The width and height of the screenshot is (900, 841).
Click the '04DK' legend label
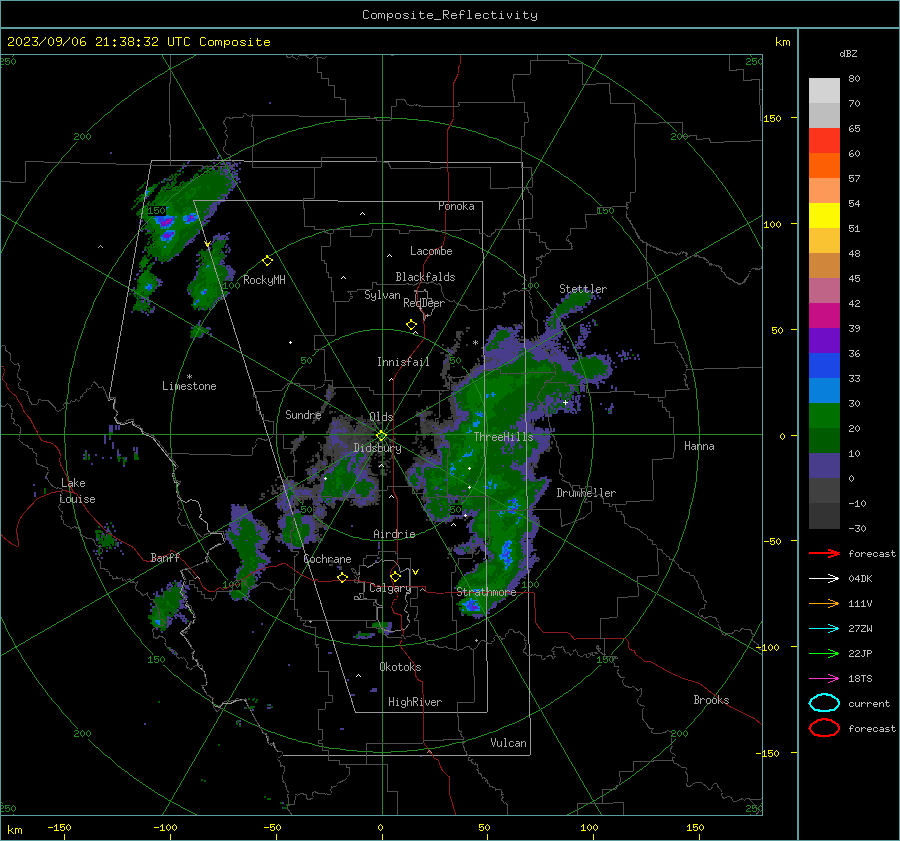860,579
